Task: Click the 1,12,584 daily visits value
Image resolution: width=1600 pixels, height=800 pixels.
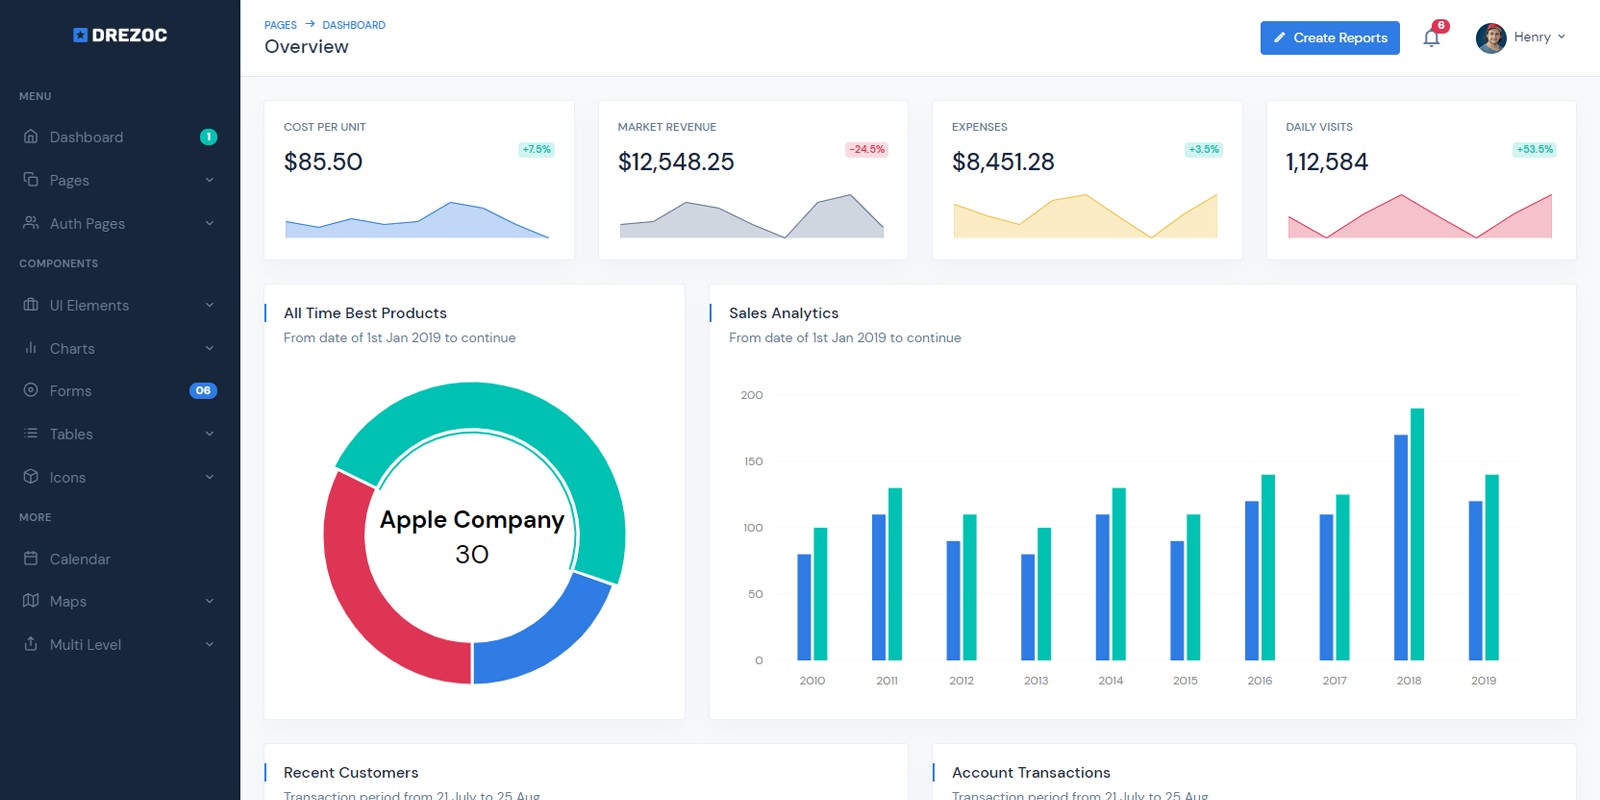Action: pos(1327,162)
